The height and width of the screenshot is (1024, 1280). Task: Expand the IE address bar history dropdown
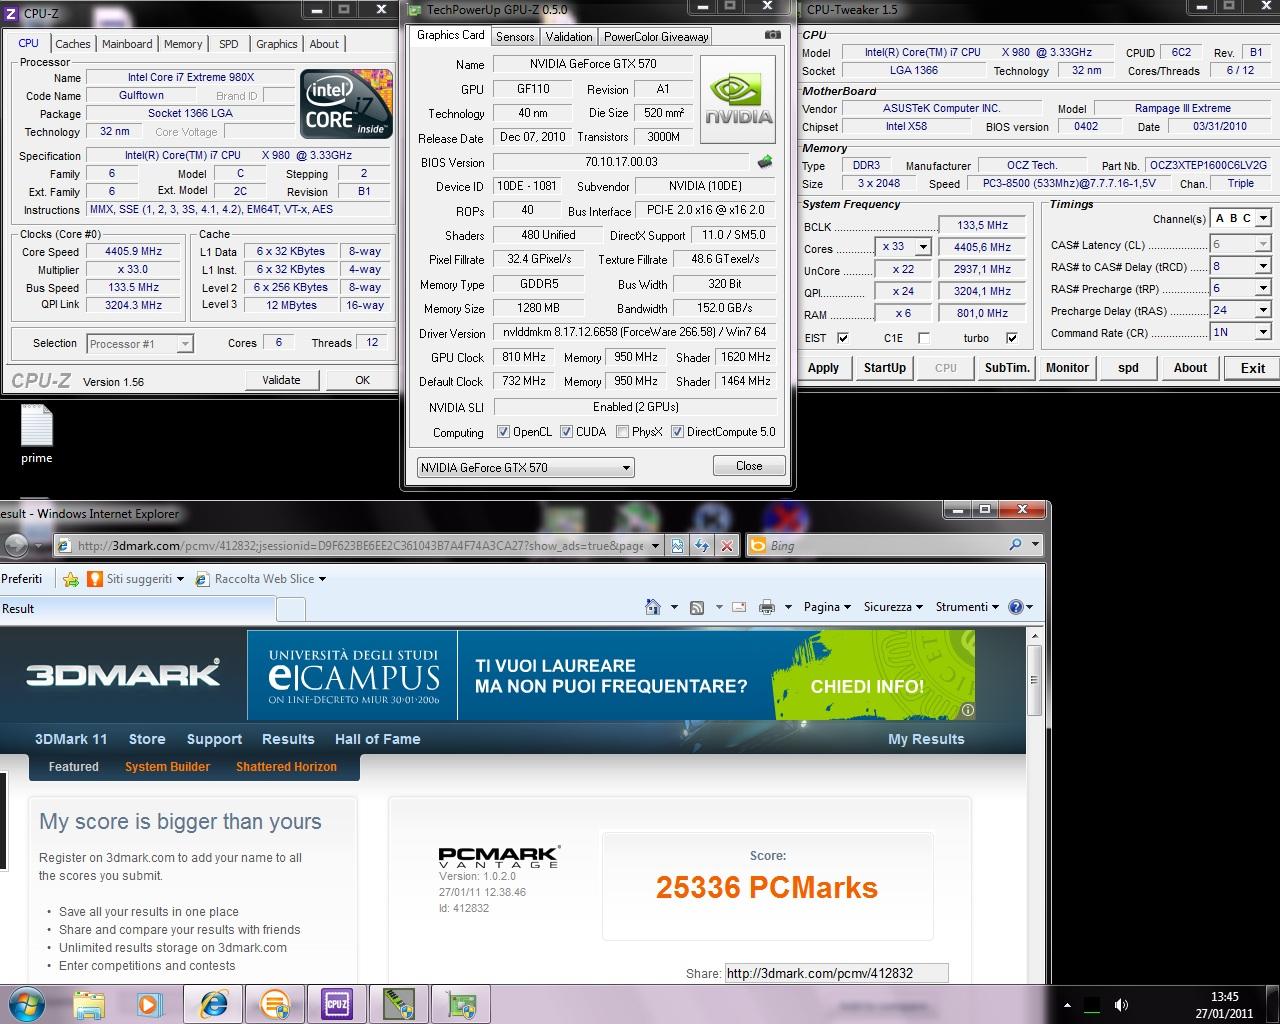coord(655,545)
